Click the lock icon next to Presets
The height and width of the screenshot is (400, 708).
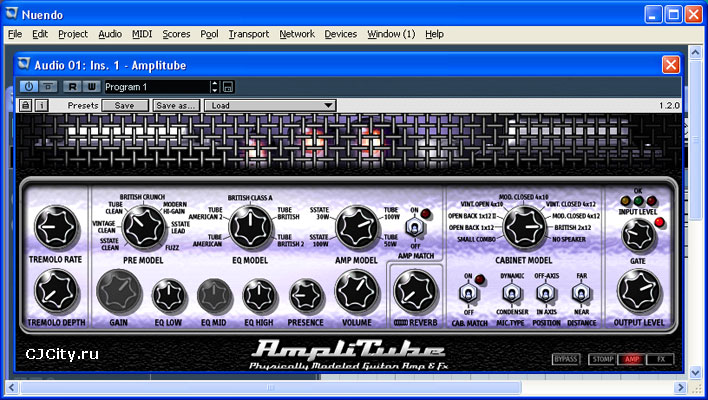(25, 106)
